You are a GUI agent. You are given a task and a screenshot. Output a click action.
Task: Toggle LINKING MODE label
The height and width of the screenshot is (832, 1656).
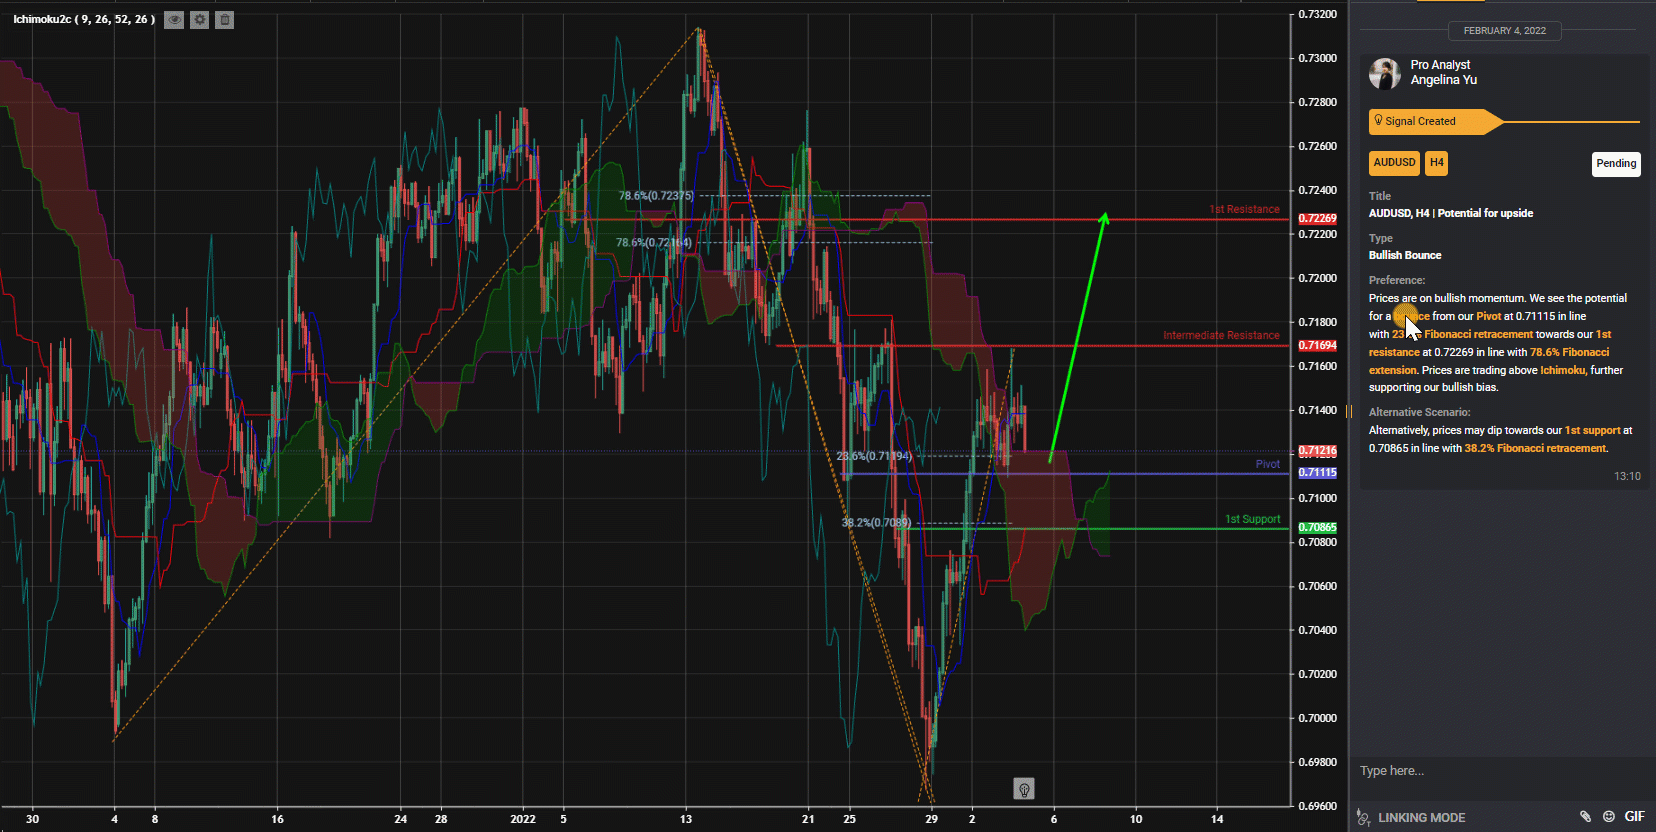pyautogui.click(x=1421, y=818)
